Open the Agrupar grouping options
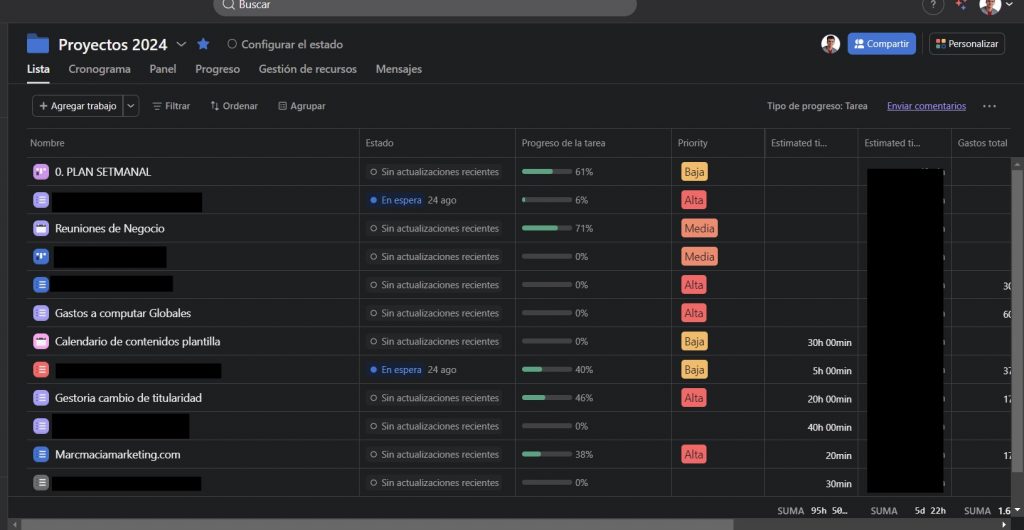 click(x=301, y=106)
